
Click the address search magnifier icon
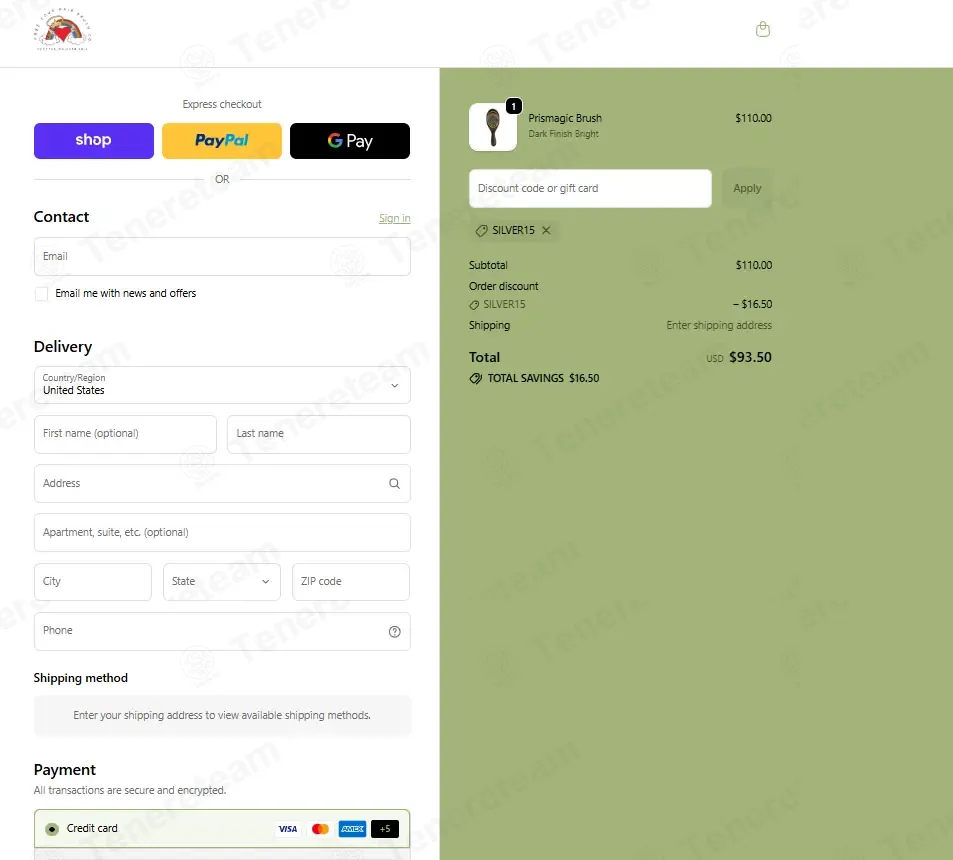pyautogui.click(x=394, y=483)
